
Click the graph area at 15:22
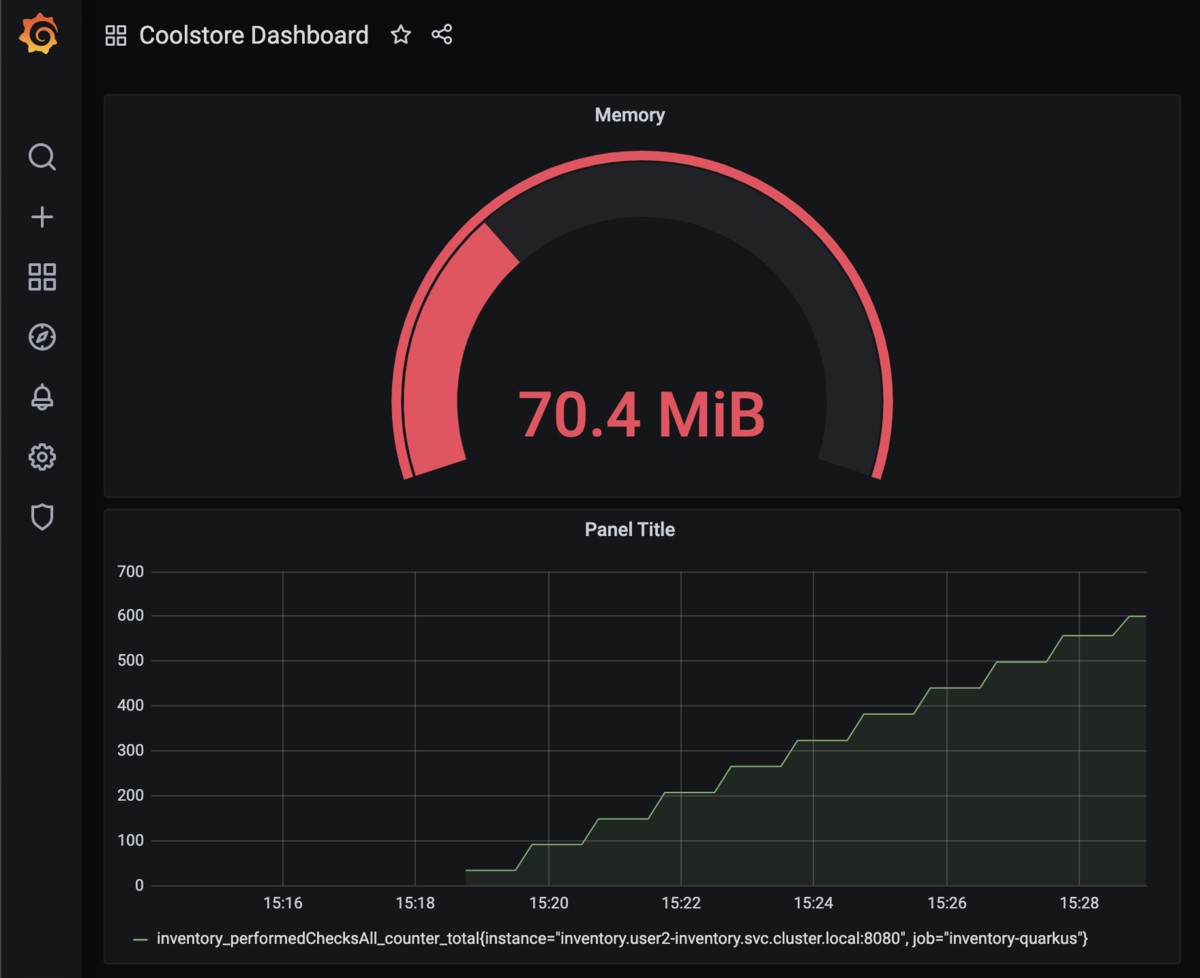click(681, 840)
